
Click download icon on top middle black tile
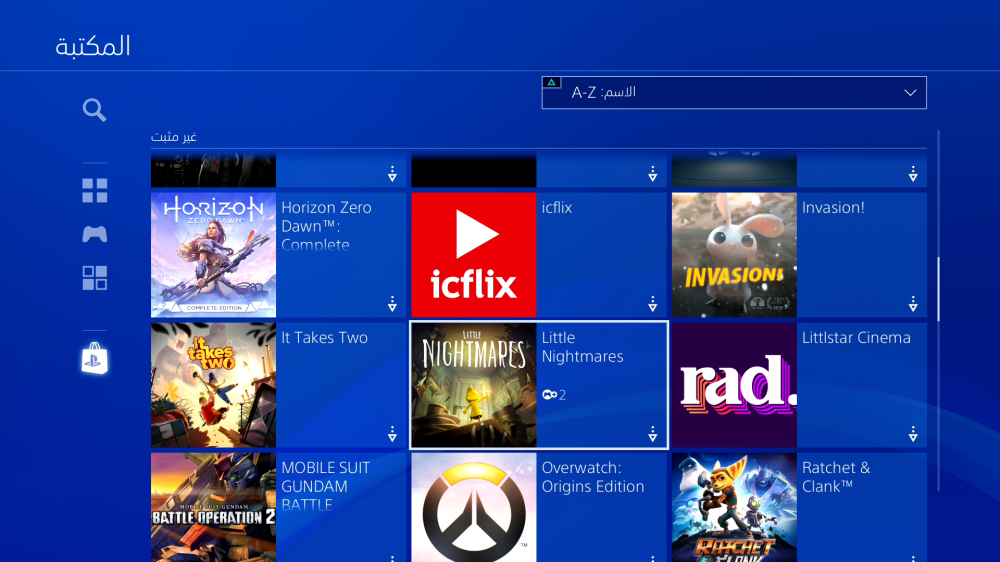pos(652,174)
